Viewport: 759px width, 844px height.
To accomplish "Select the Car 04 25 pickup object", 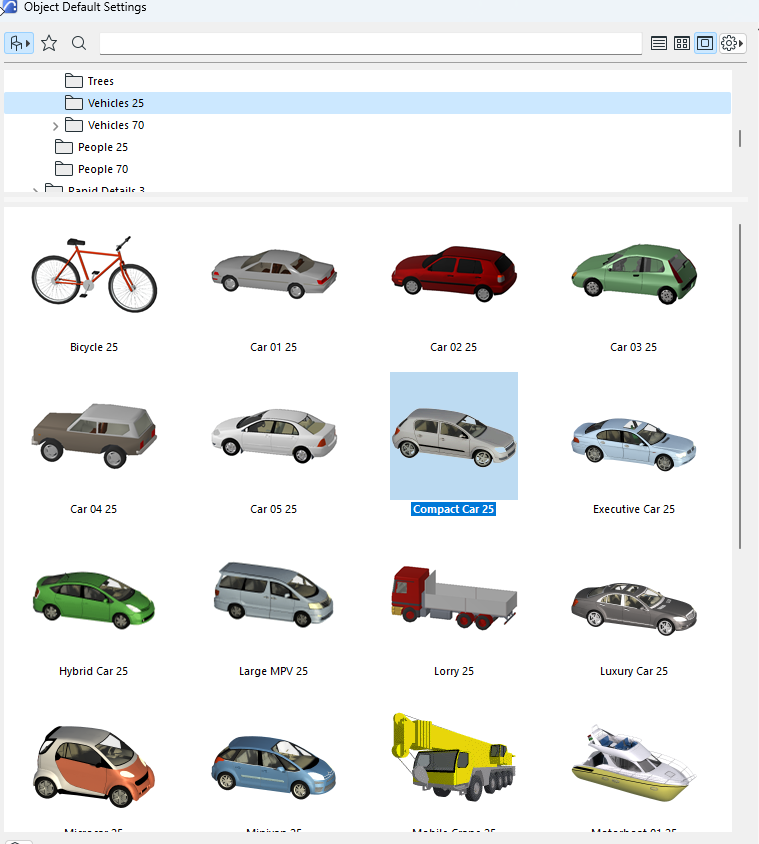I will [x=94, y=436].
